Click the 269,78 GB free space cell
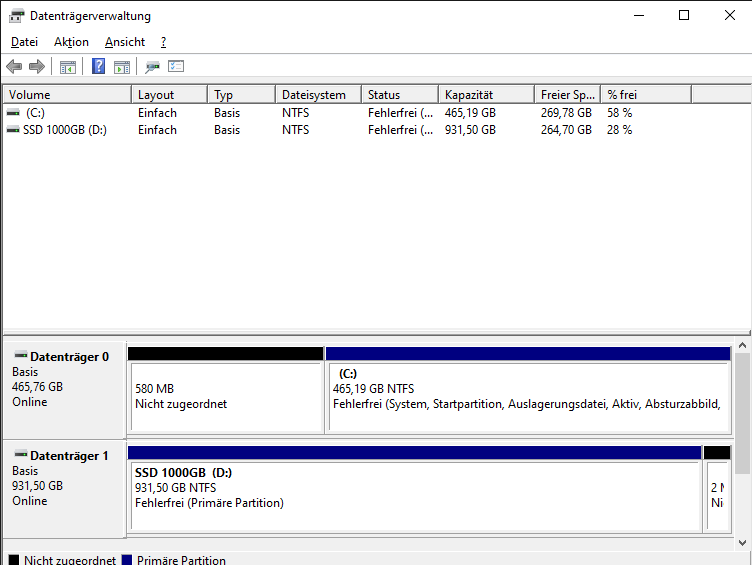This screenshot has height=565, width=752. tap(566, 113)
